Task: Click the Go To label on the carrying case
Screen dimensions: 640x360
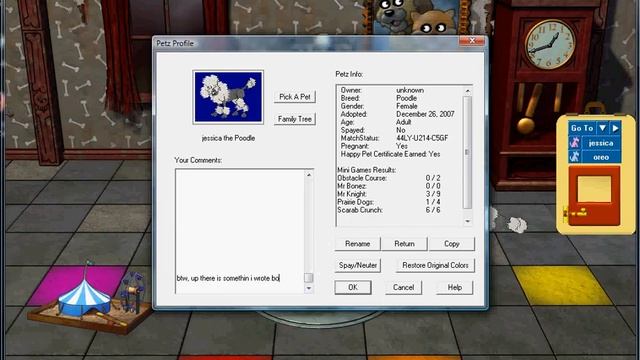Action: (582, 128)
